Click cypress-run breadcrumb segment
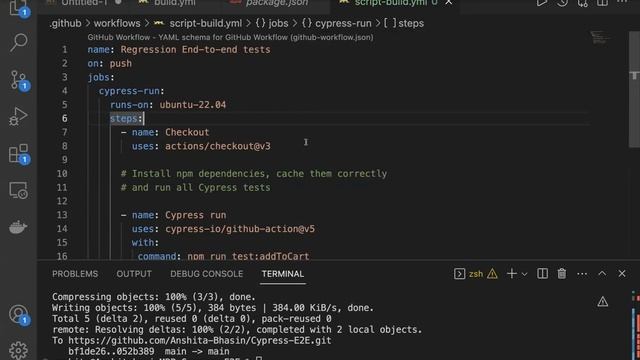640x360 pixels. pyautogui.click(x=343, y=23)
